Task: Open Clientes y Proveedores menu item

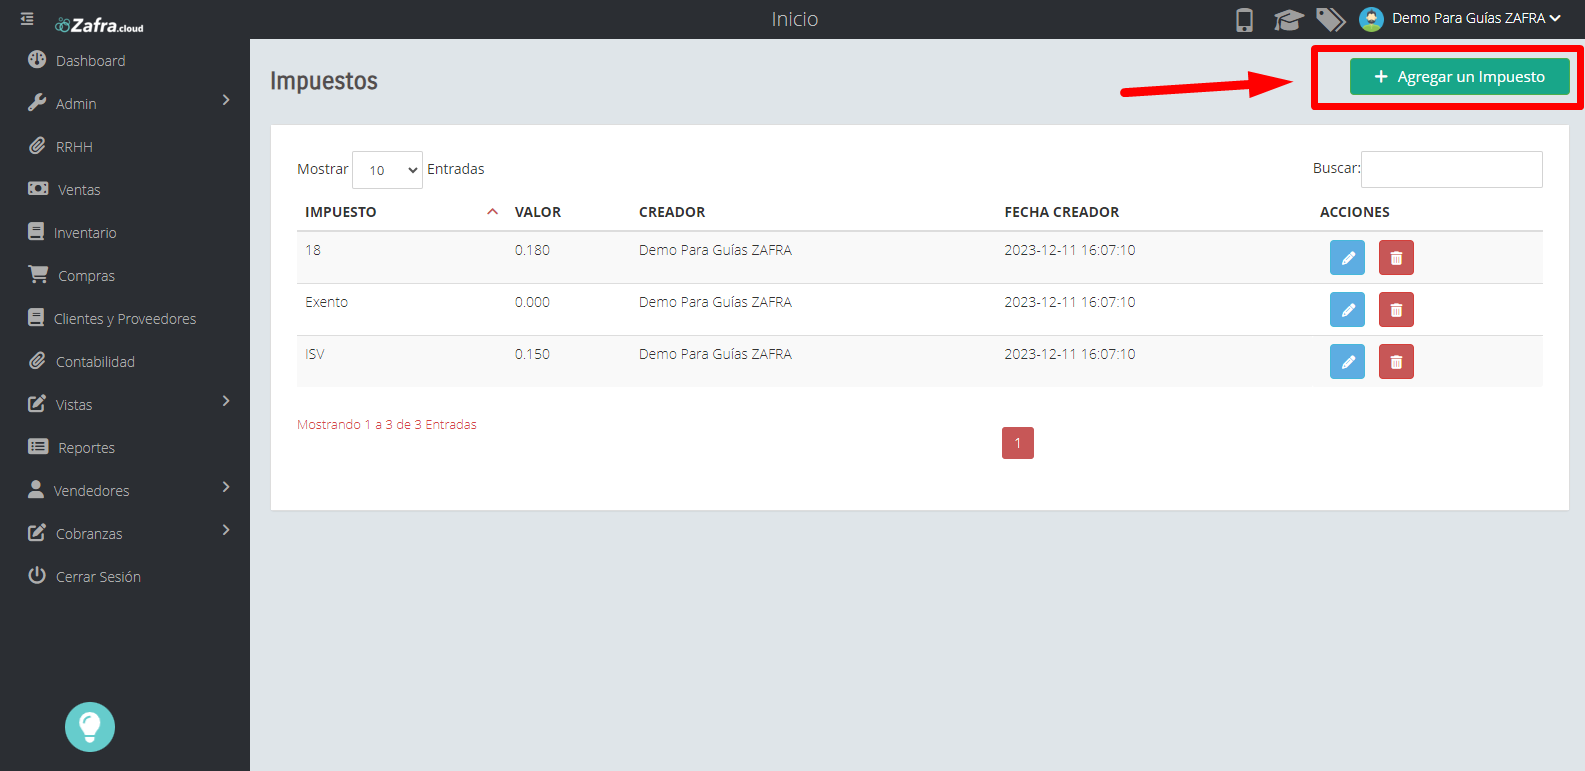Action: tap(125, 319)
